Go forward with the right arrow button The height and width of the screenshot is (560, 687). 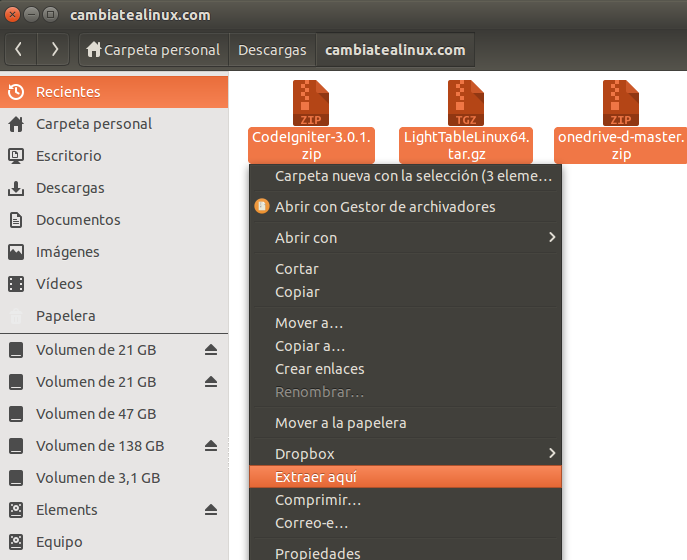pyautogui.click(x=53, y=50)
